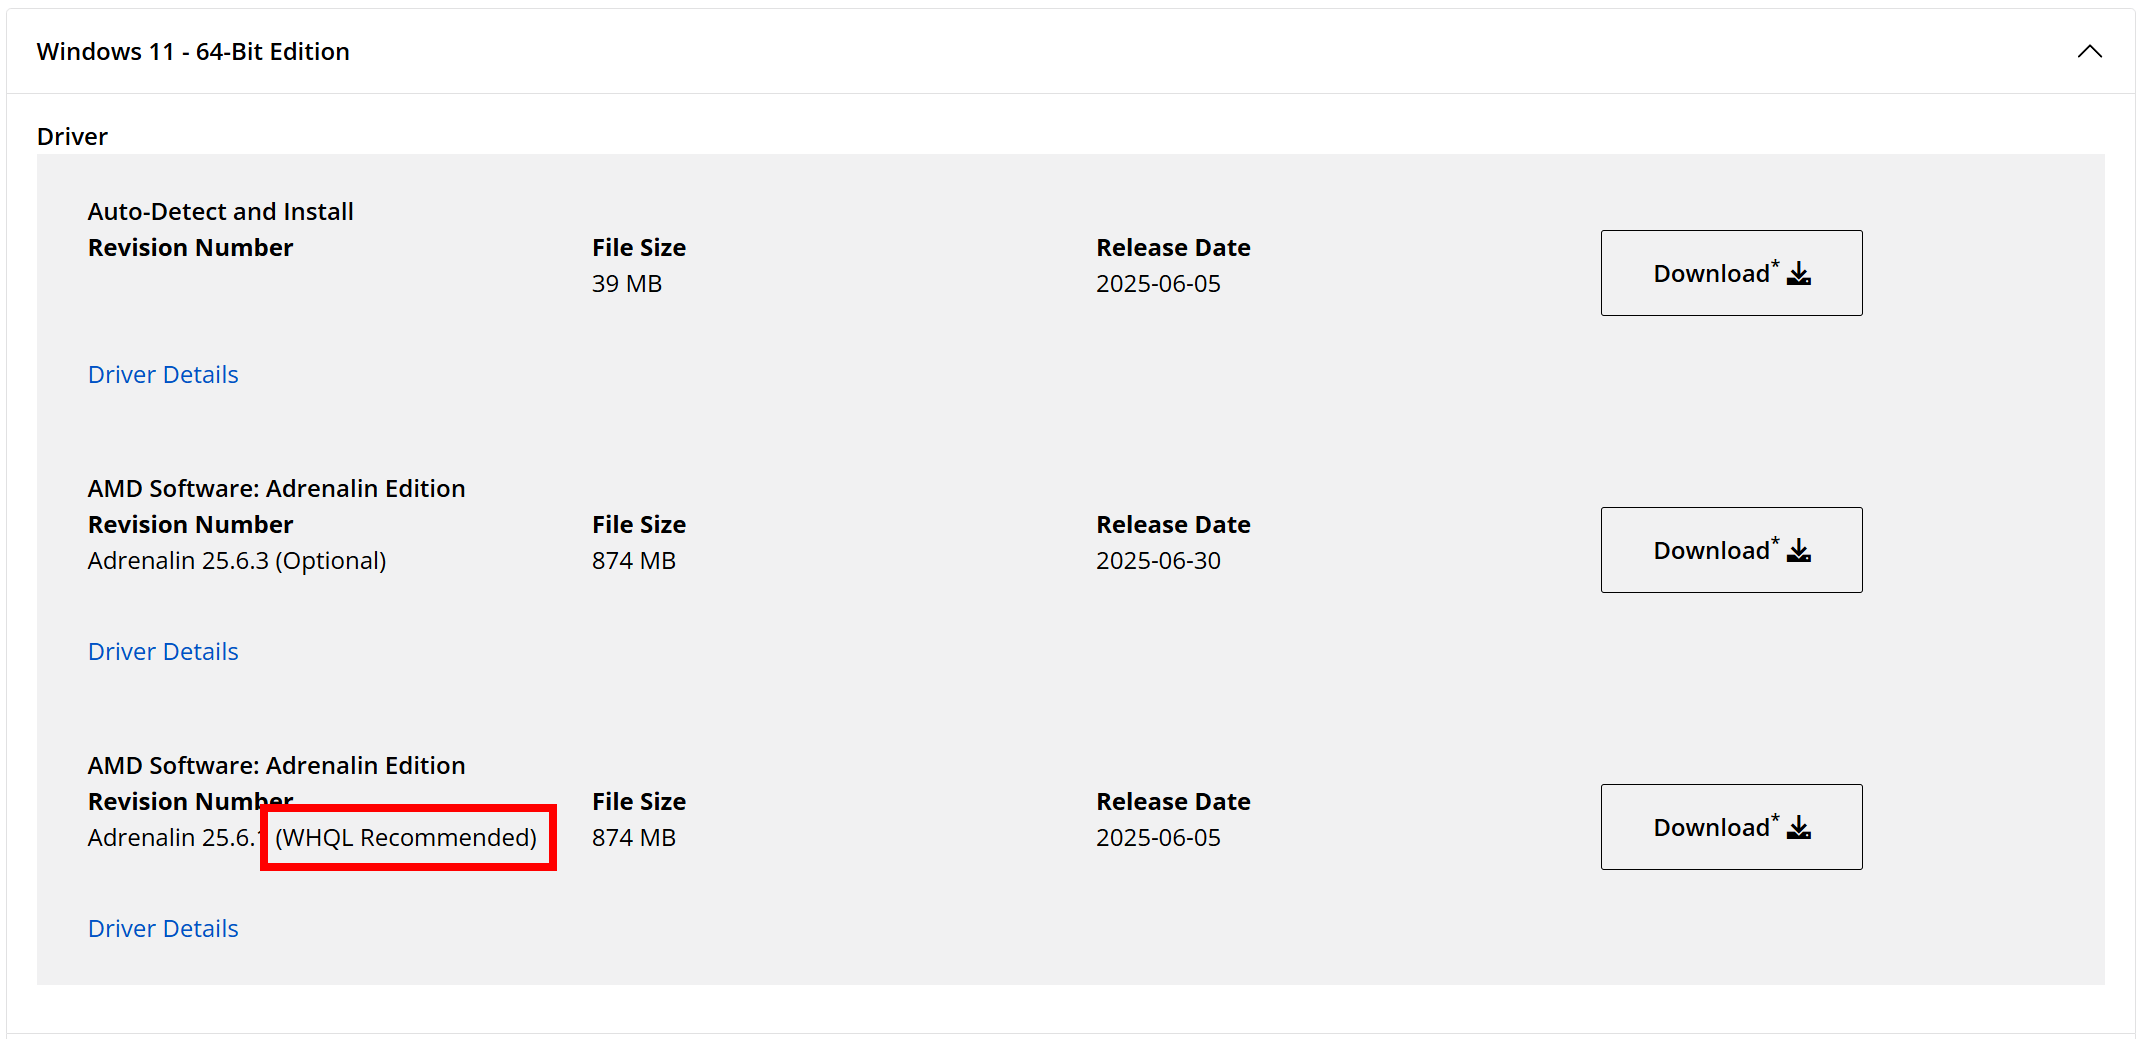Click the 874 MB size of WHQL driver

[x=633, y=837]
